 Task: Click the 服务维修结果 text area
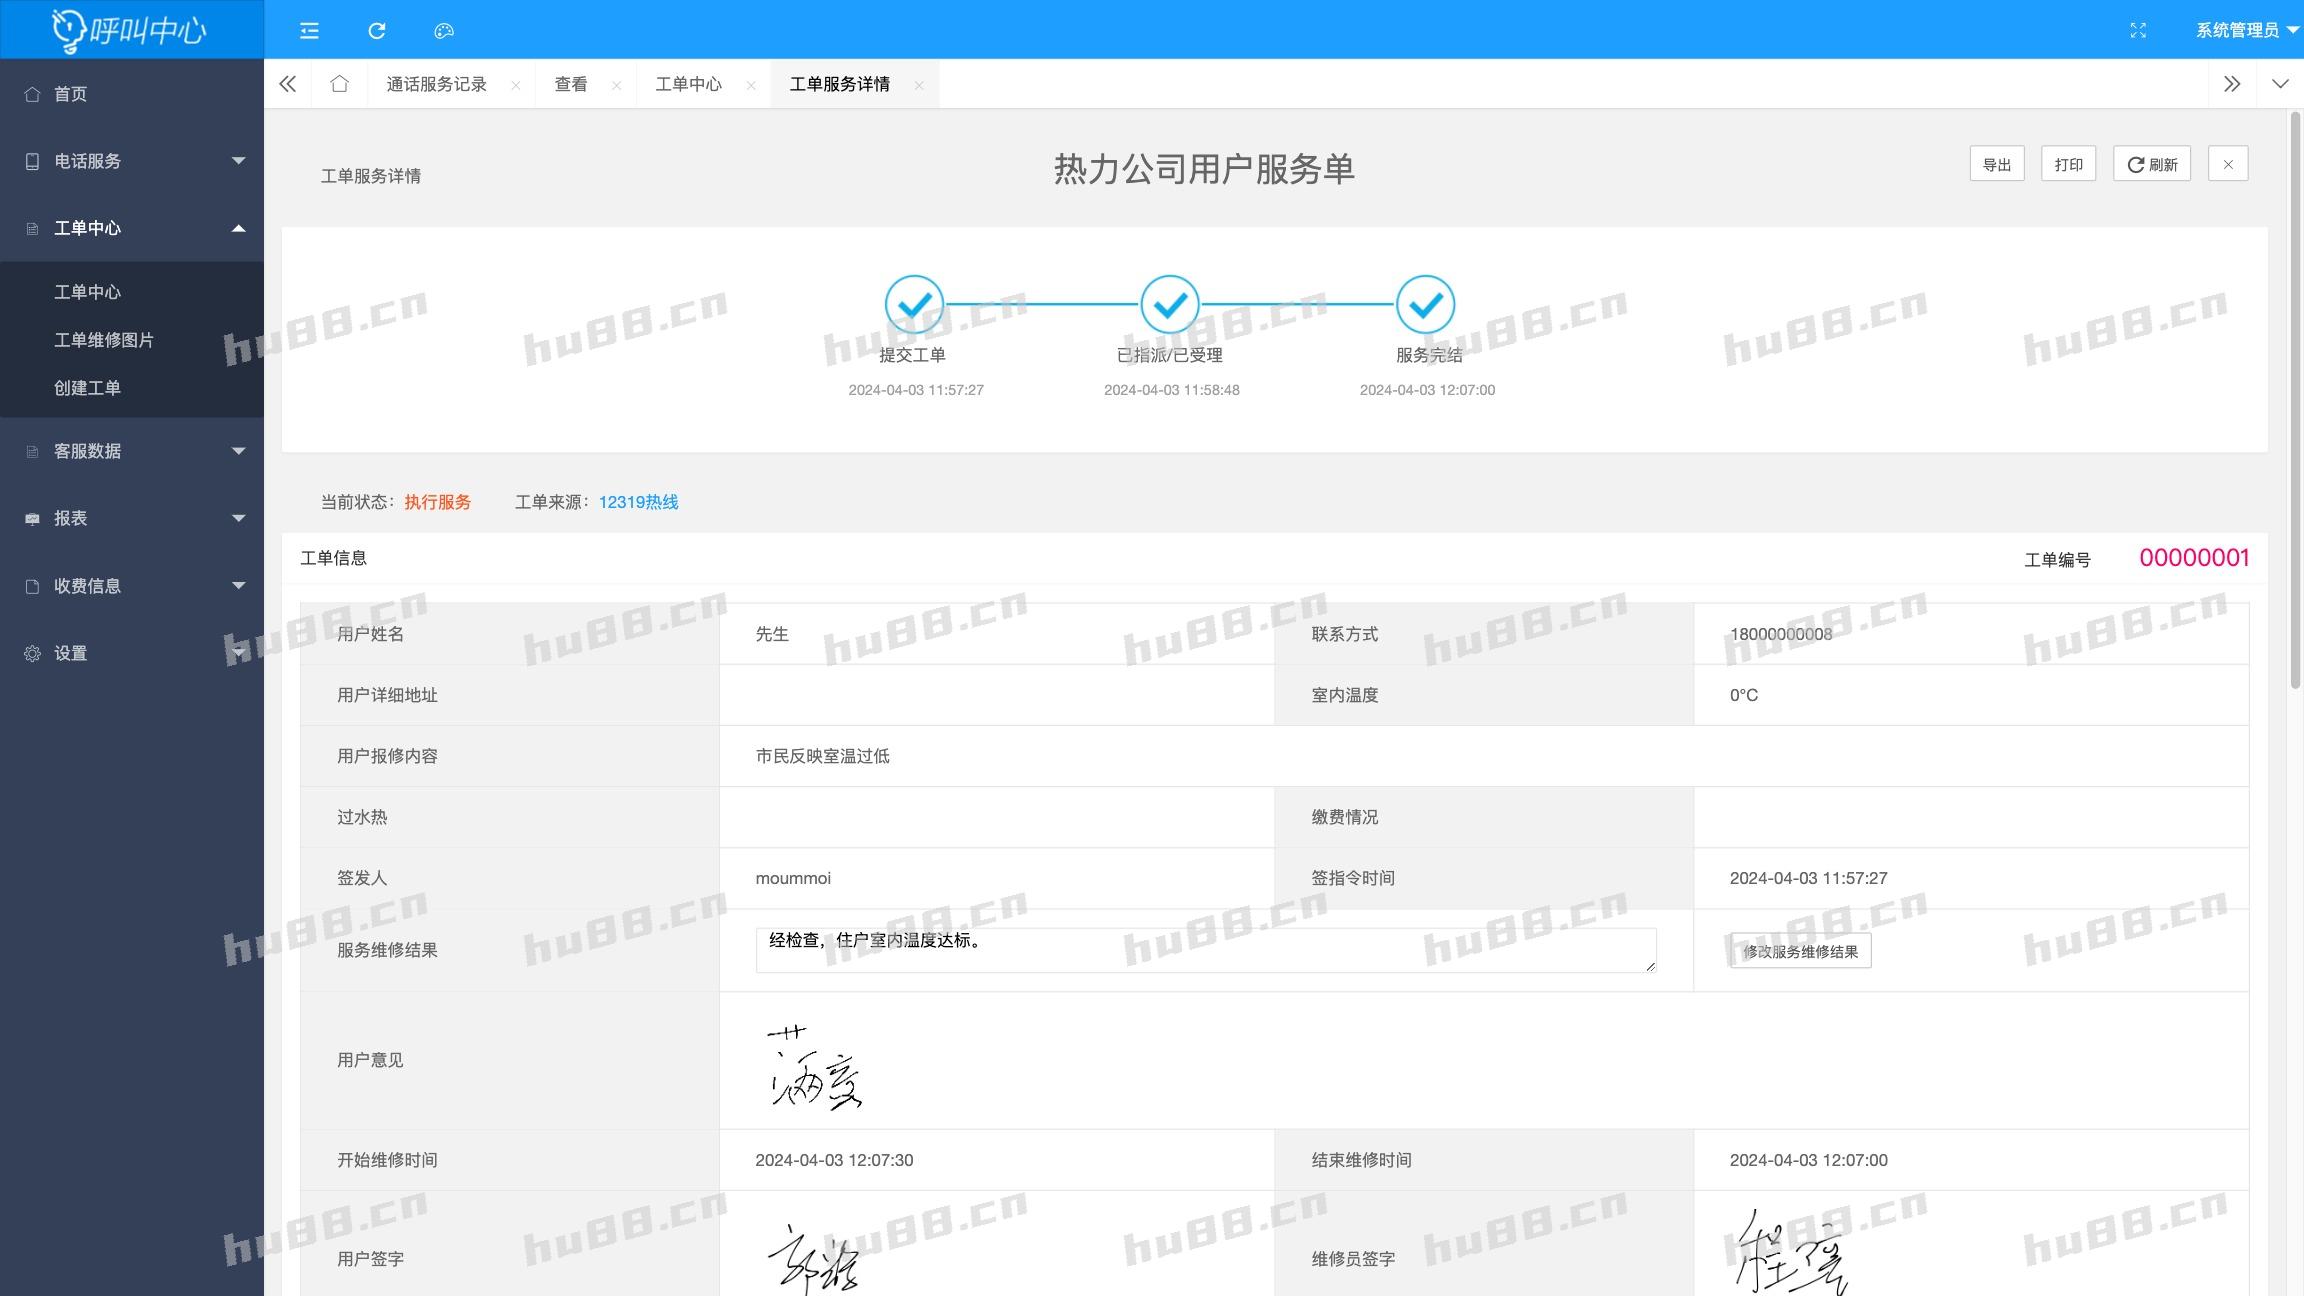coord(1205,950)
